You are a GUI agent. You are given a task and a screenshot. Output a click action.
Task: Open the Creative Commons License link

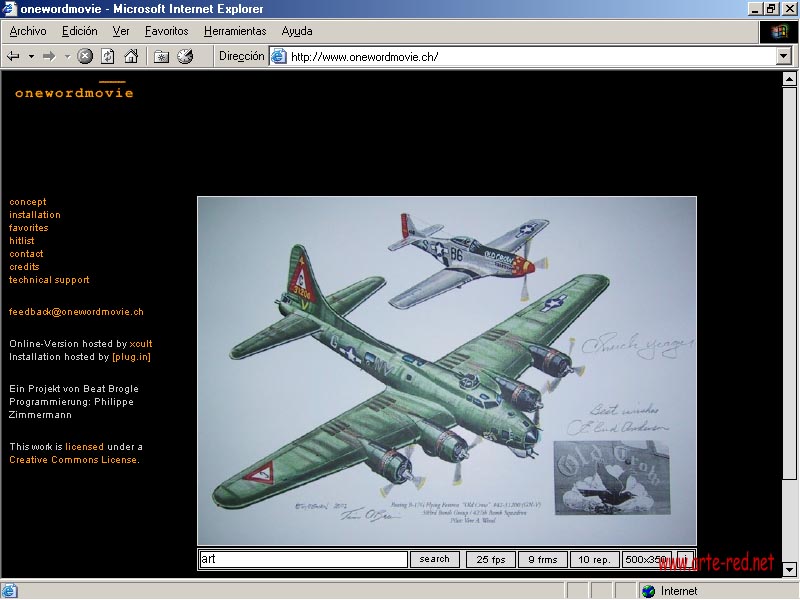click(74, 460)
